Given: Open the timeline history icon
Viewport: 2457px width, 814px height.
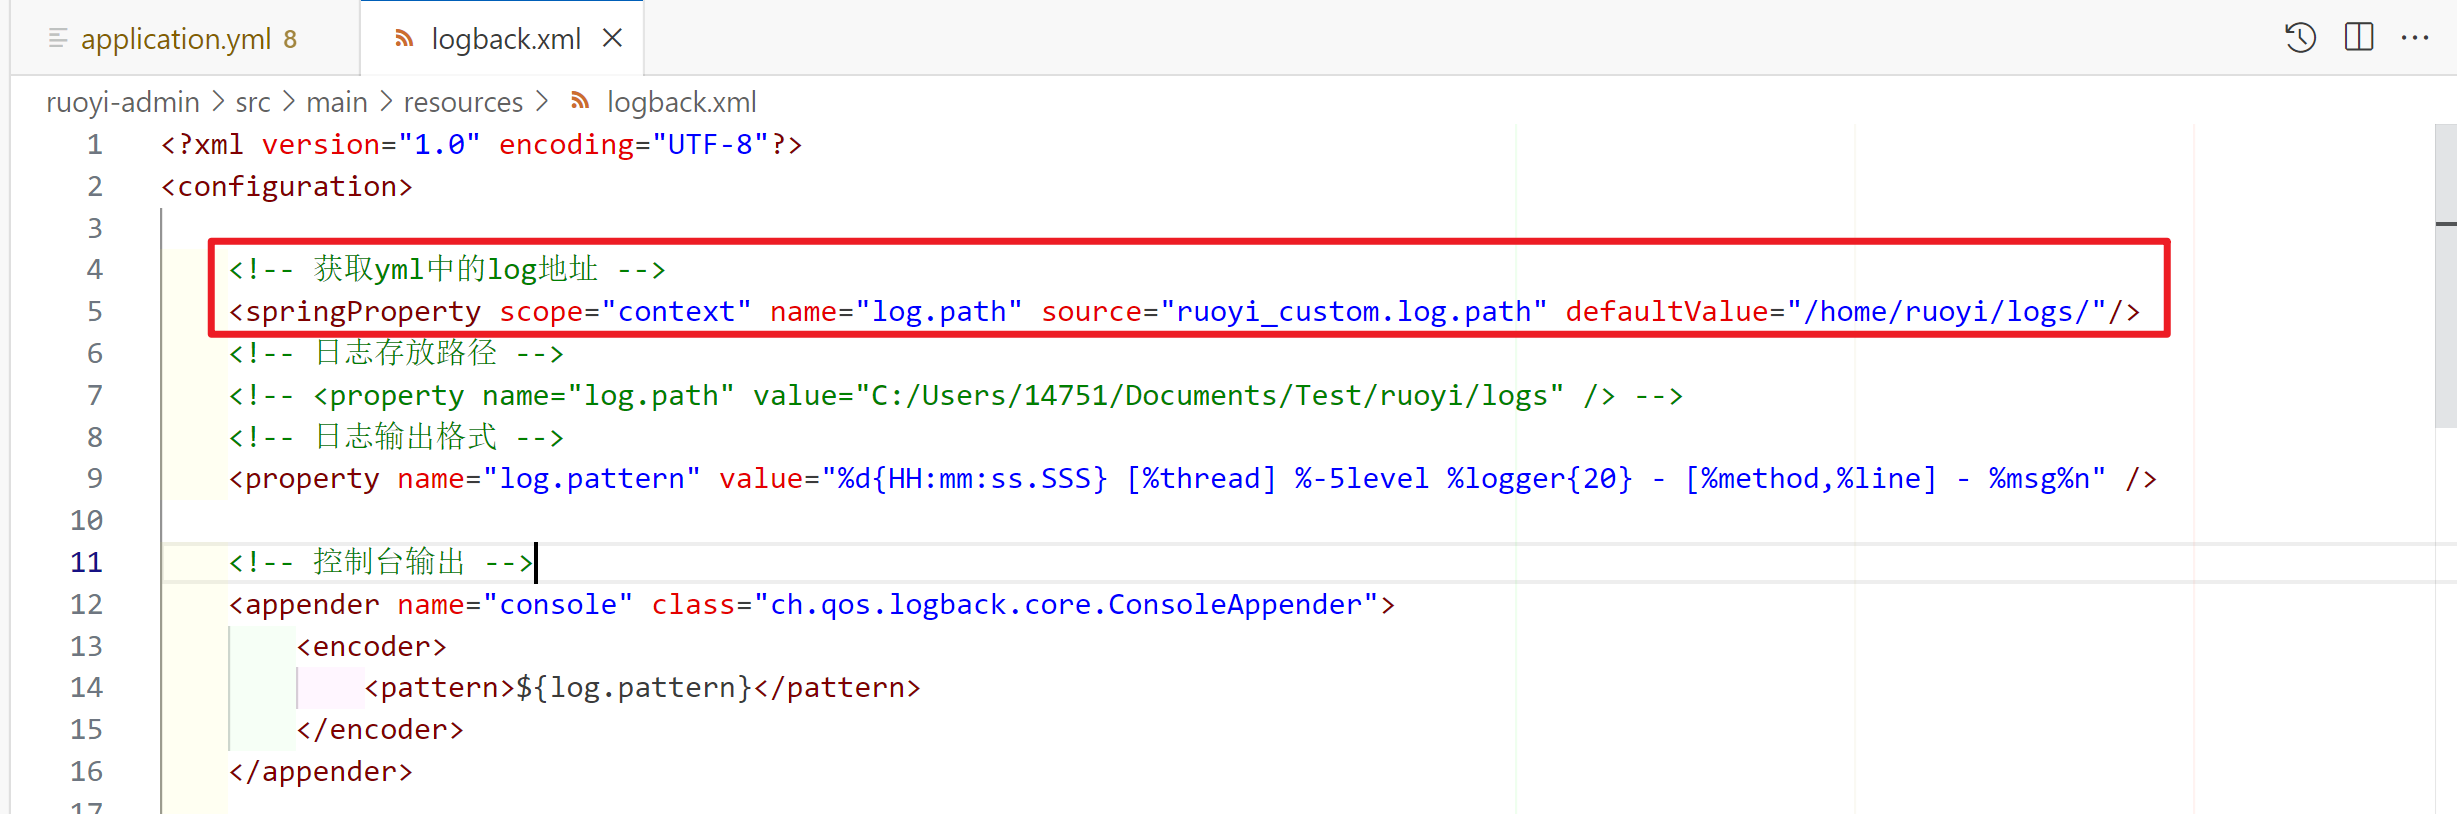Looking at the screenshot, I should [x=2300, y=38].
